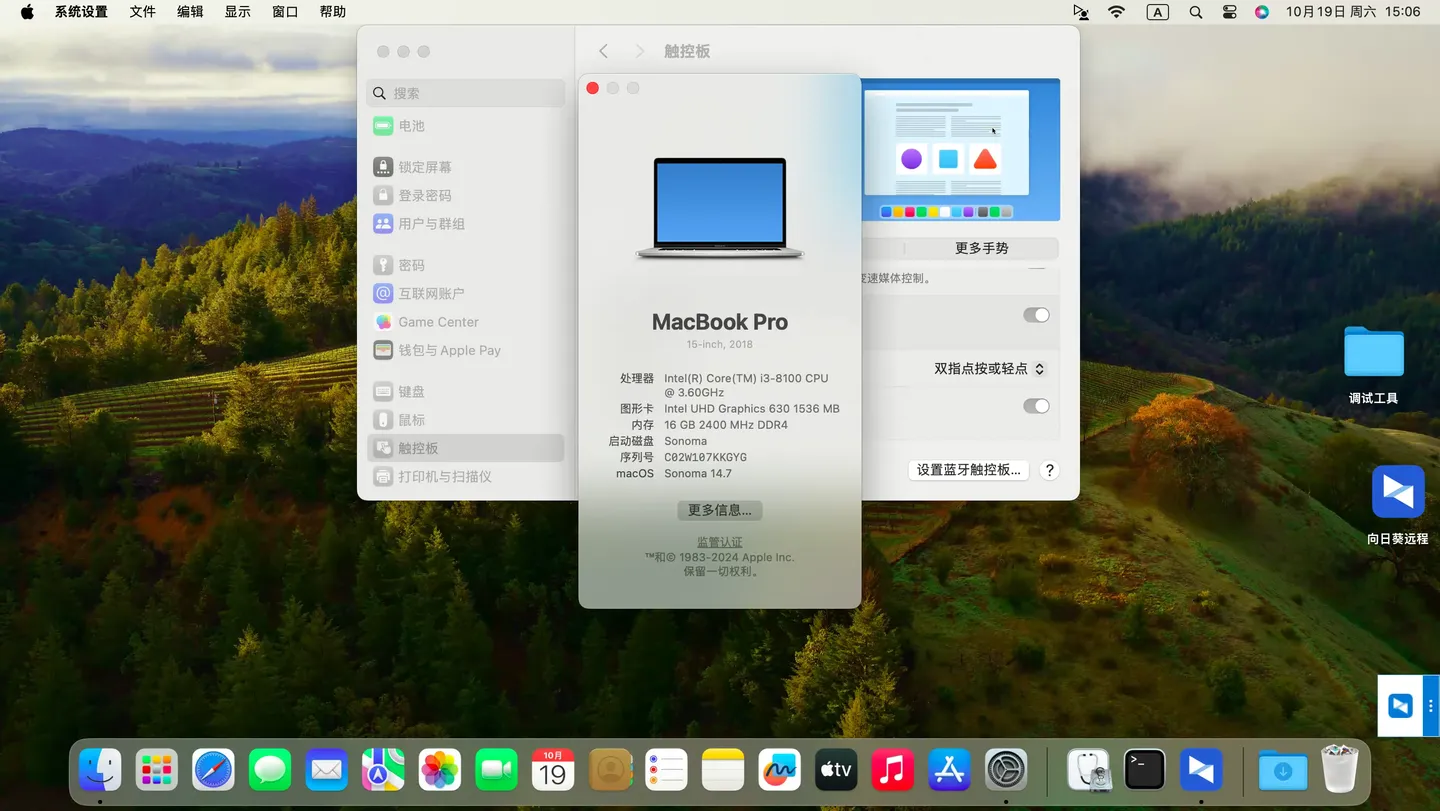Disable the toggle below the 双指点按或轻点 dropdown

coord(1036,406)
